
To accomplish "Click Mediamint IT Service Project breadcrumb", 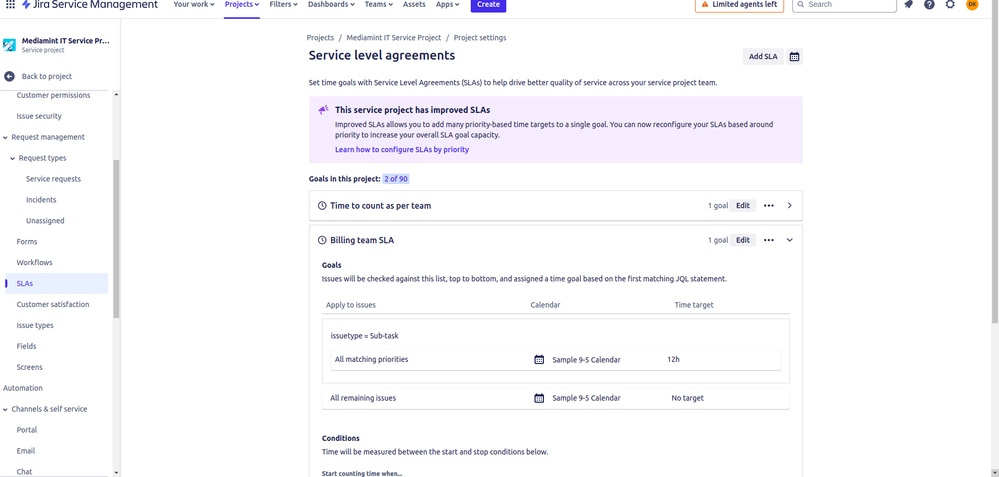I will pyautogui.click(x=392, y=38).
